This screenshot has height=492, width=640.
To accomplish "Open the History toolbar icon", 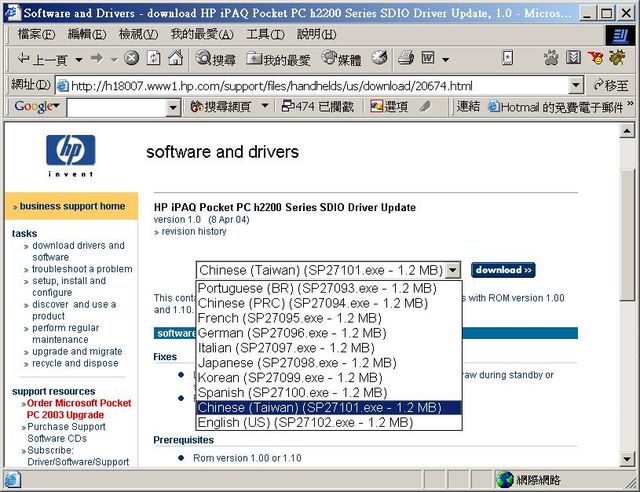I will point(379,58).
